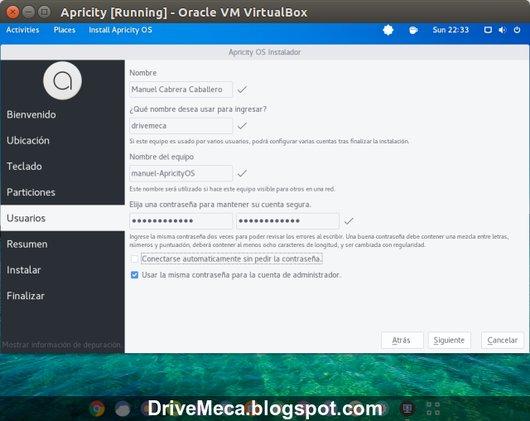Open Google Chrome from the dock

97,408
